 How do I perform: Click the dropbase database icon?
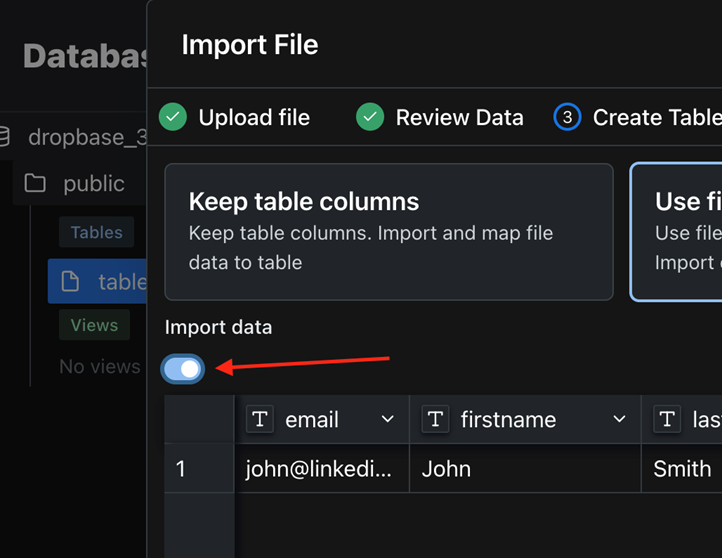pyautogui.click(x=5, y=137)
